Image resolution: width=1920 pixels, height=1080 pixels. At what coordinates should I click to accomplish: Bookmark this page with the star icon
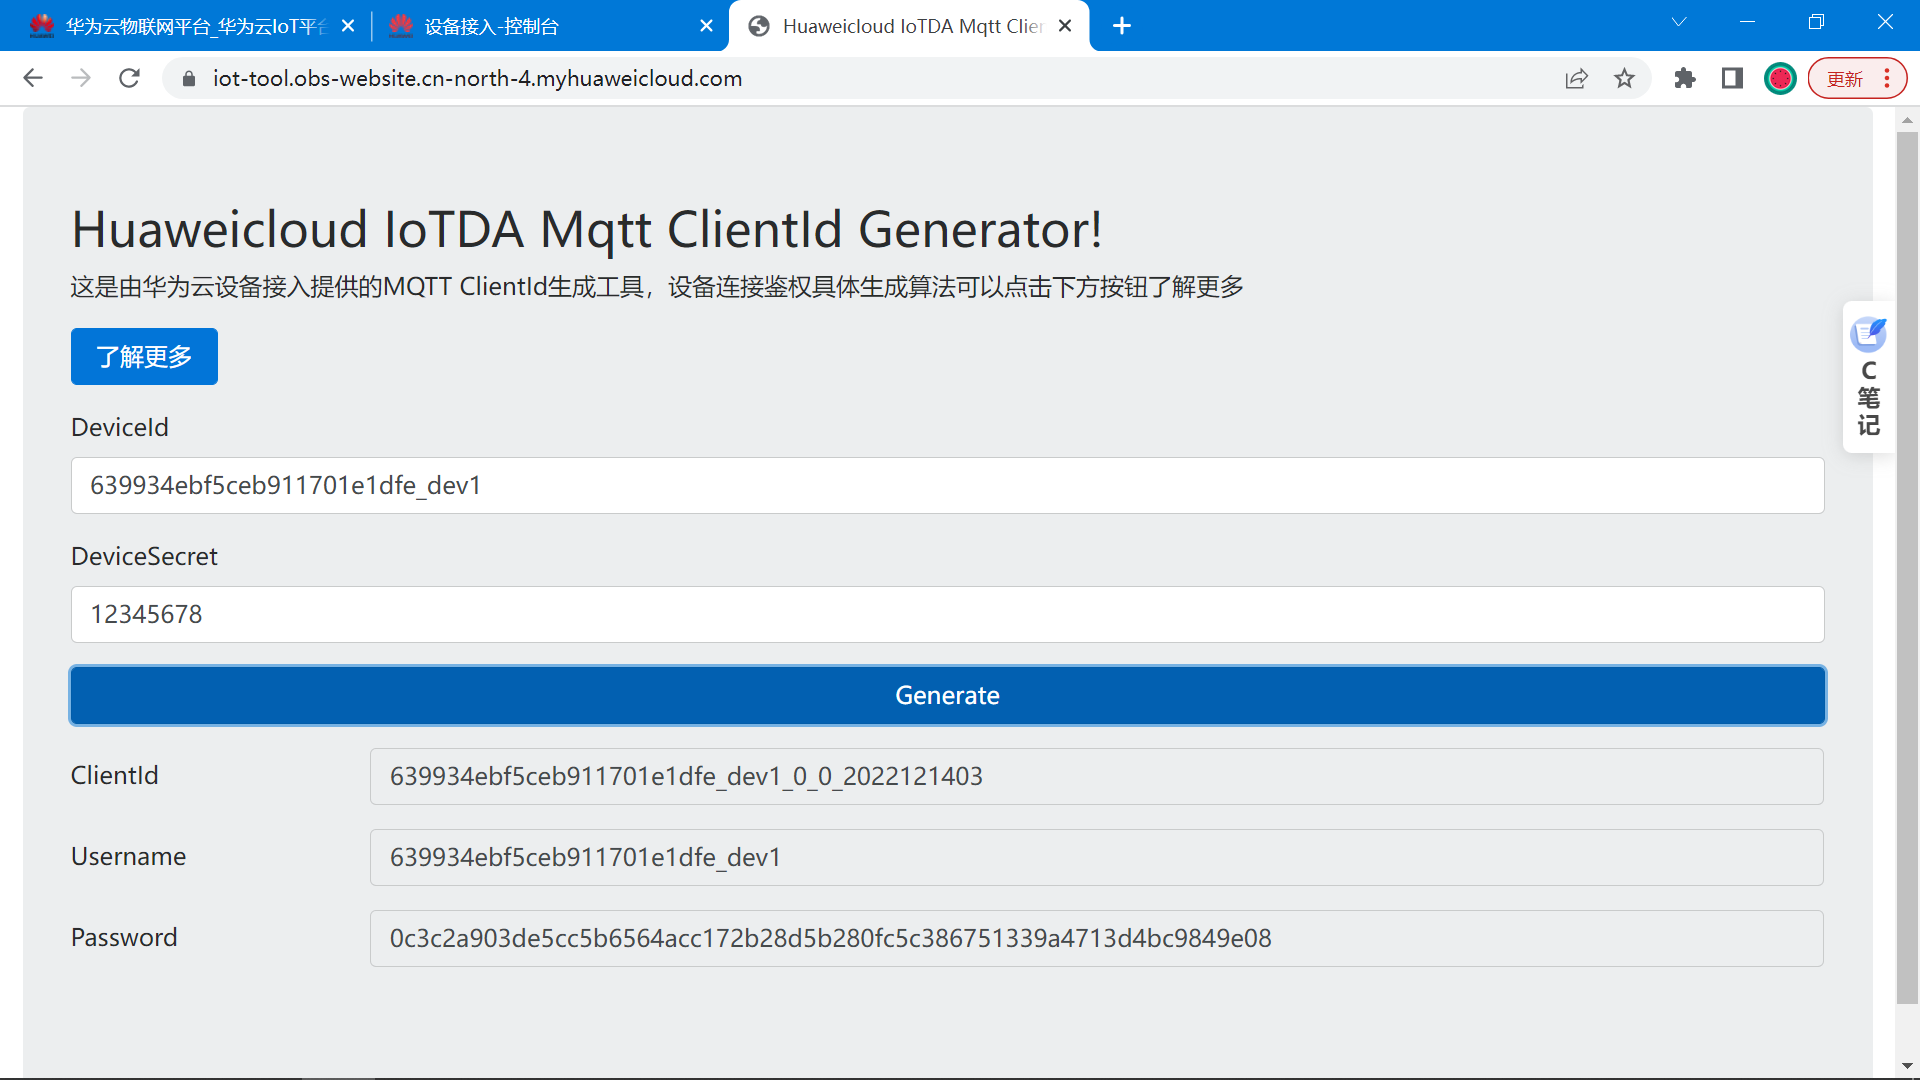tap(1624, 78)
